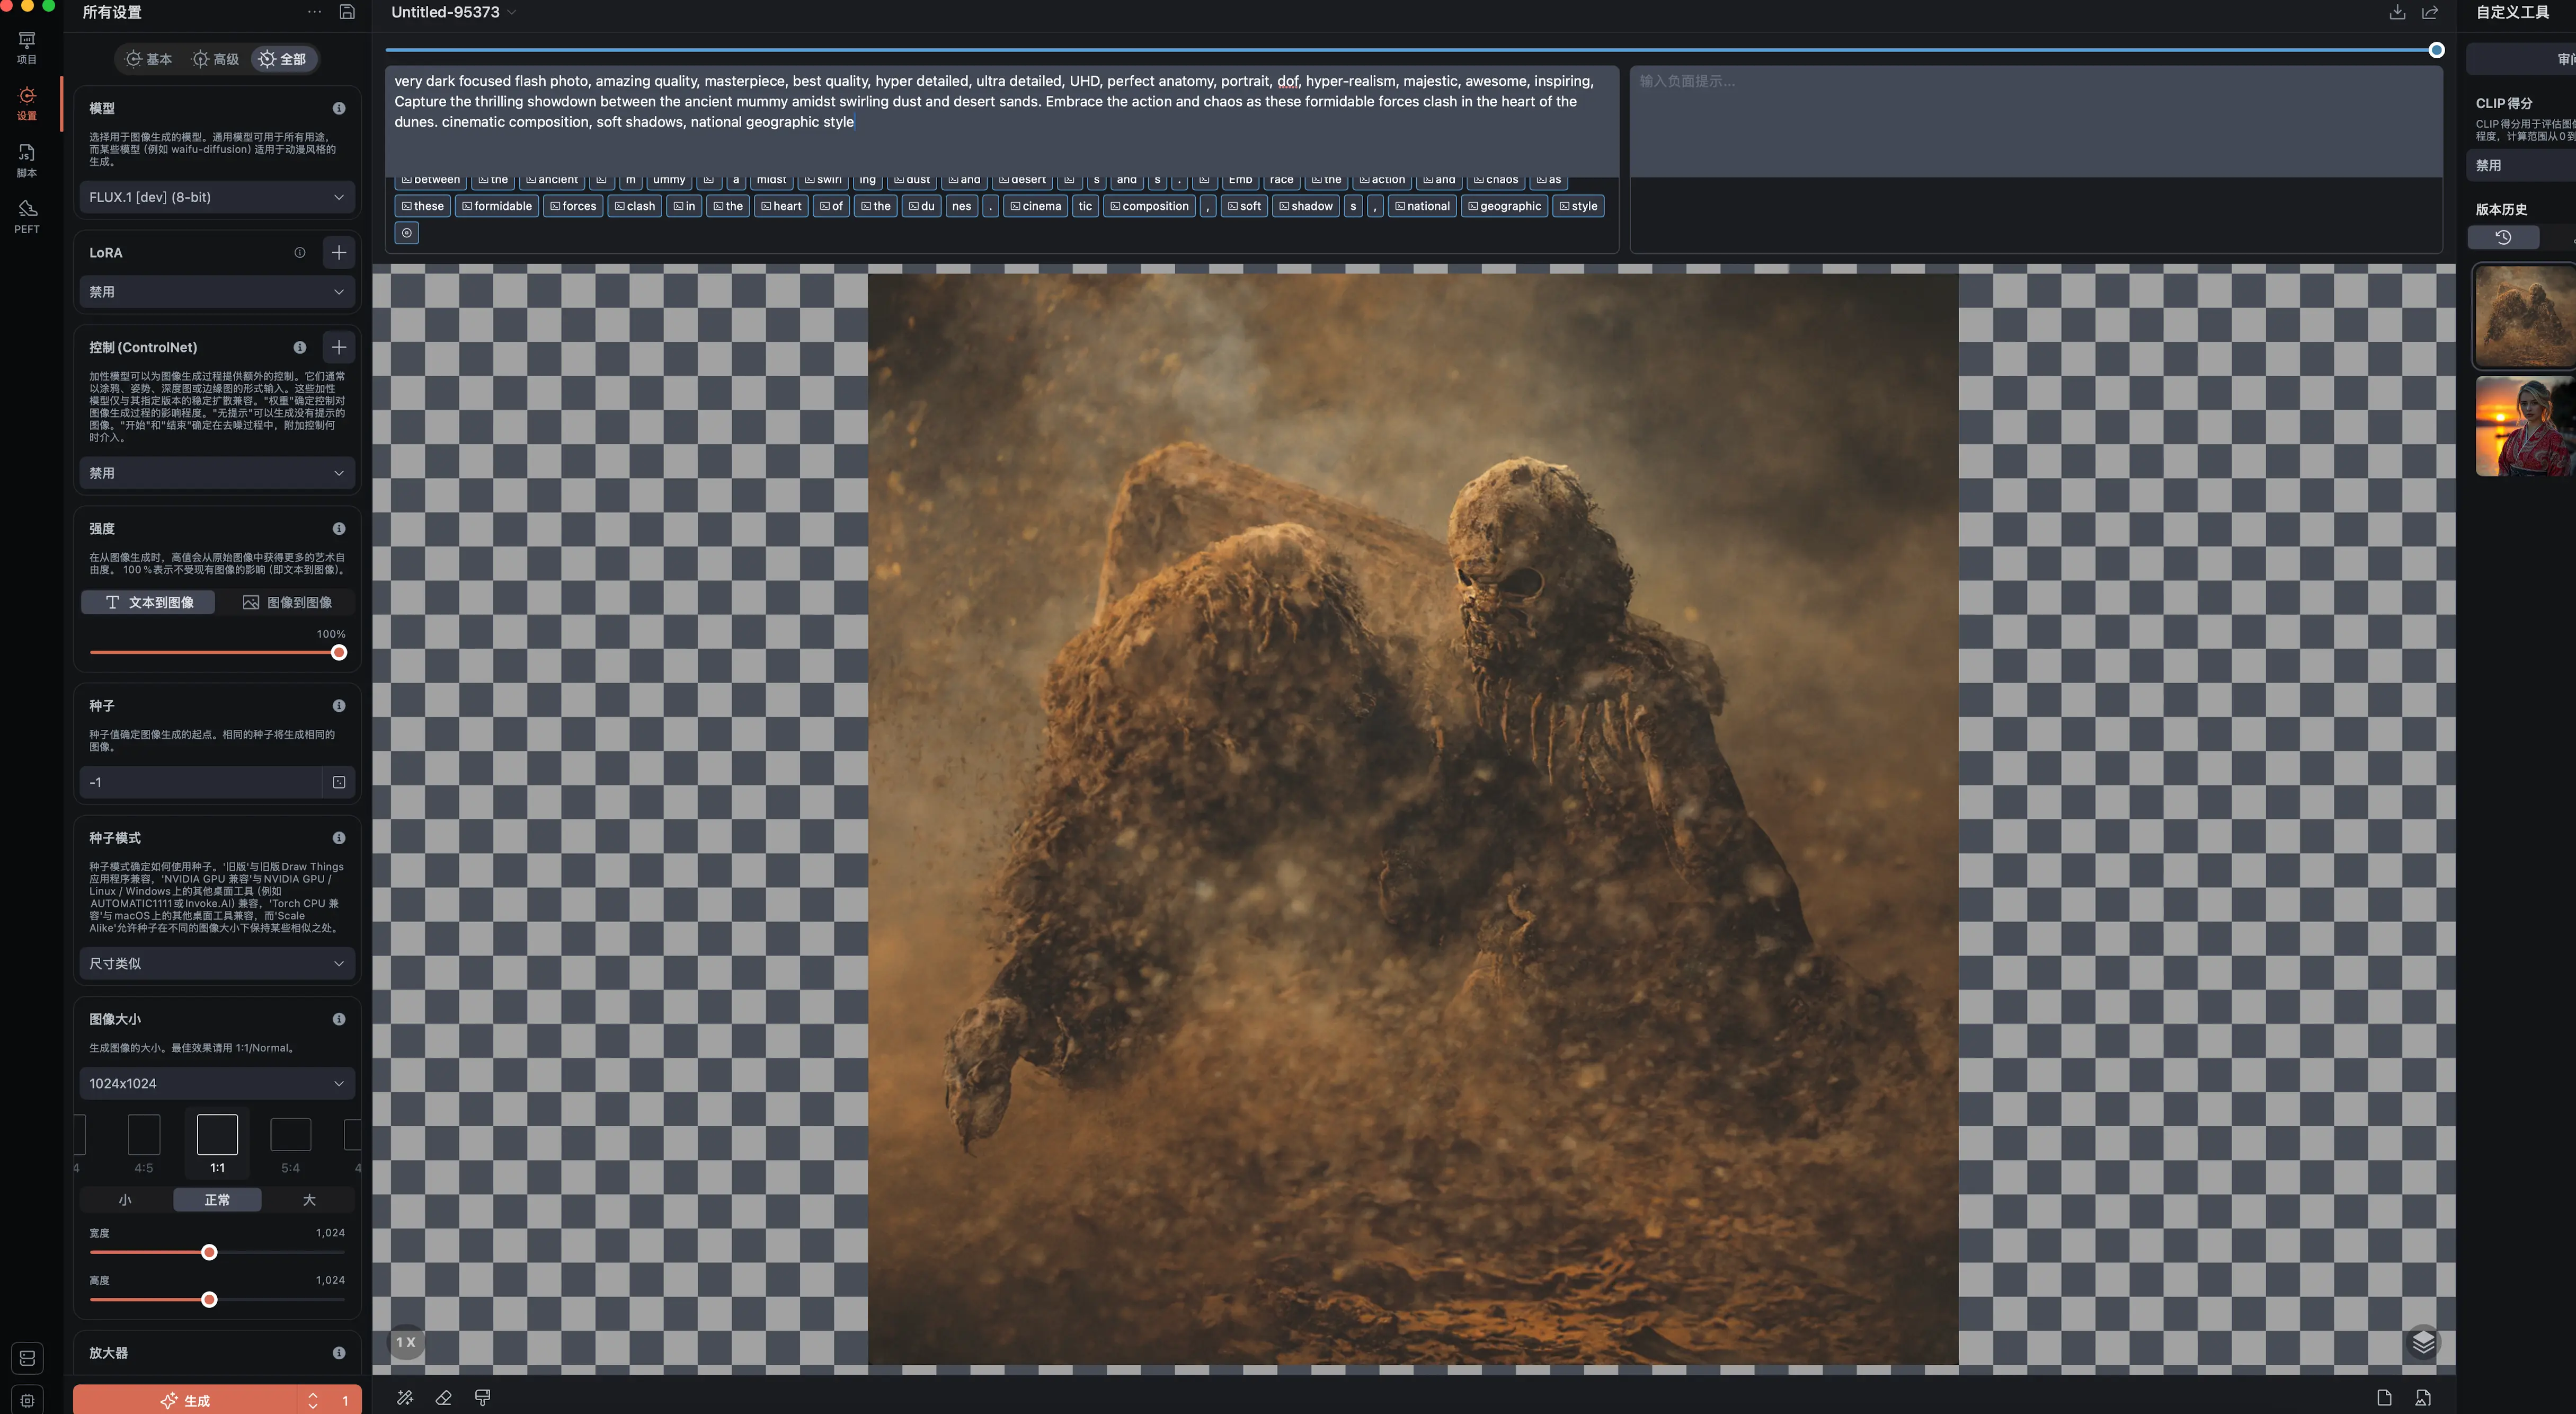Click the 生成 generate button

pyautogui.click(x=185, y=1401)
